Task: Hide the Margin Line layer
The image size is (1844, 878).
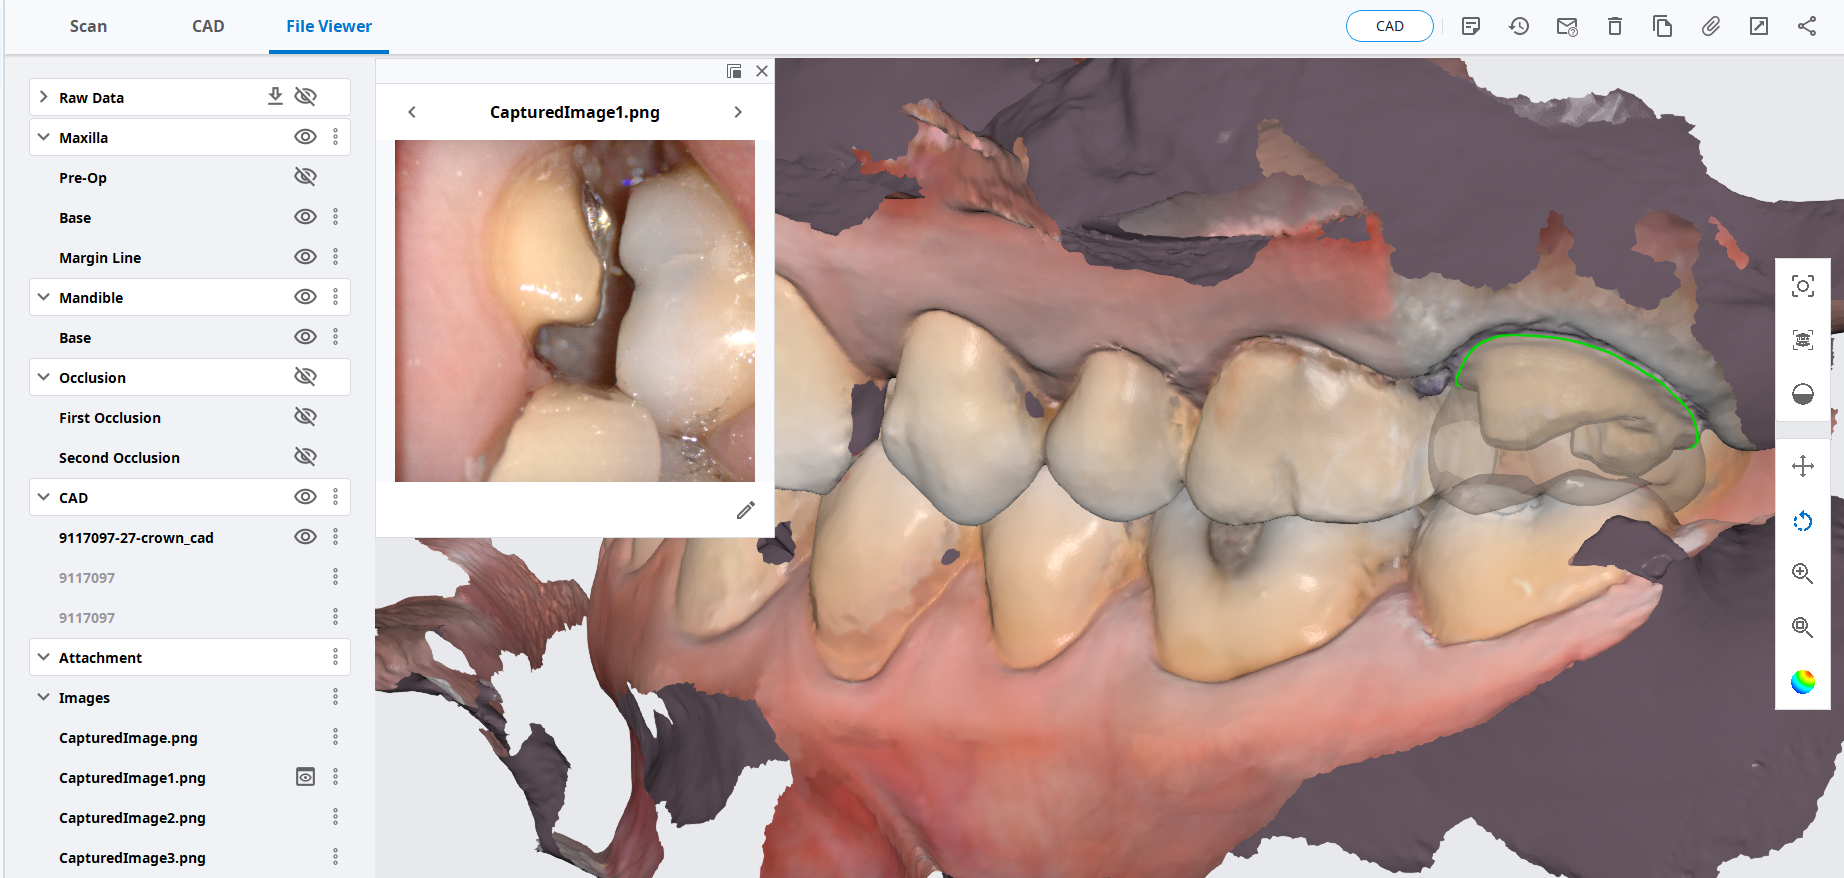Action: click(x=306, y=257)
